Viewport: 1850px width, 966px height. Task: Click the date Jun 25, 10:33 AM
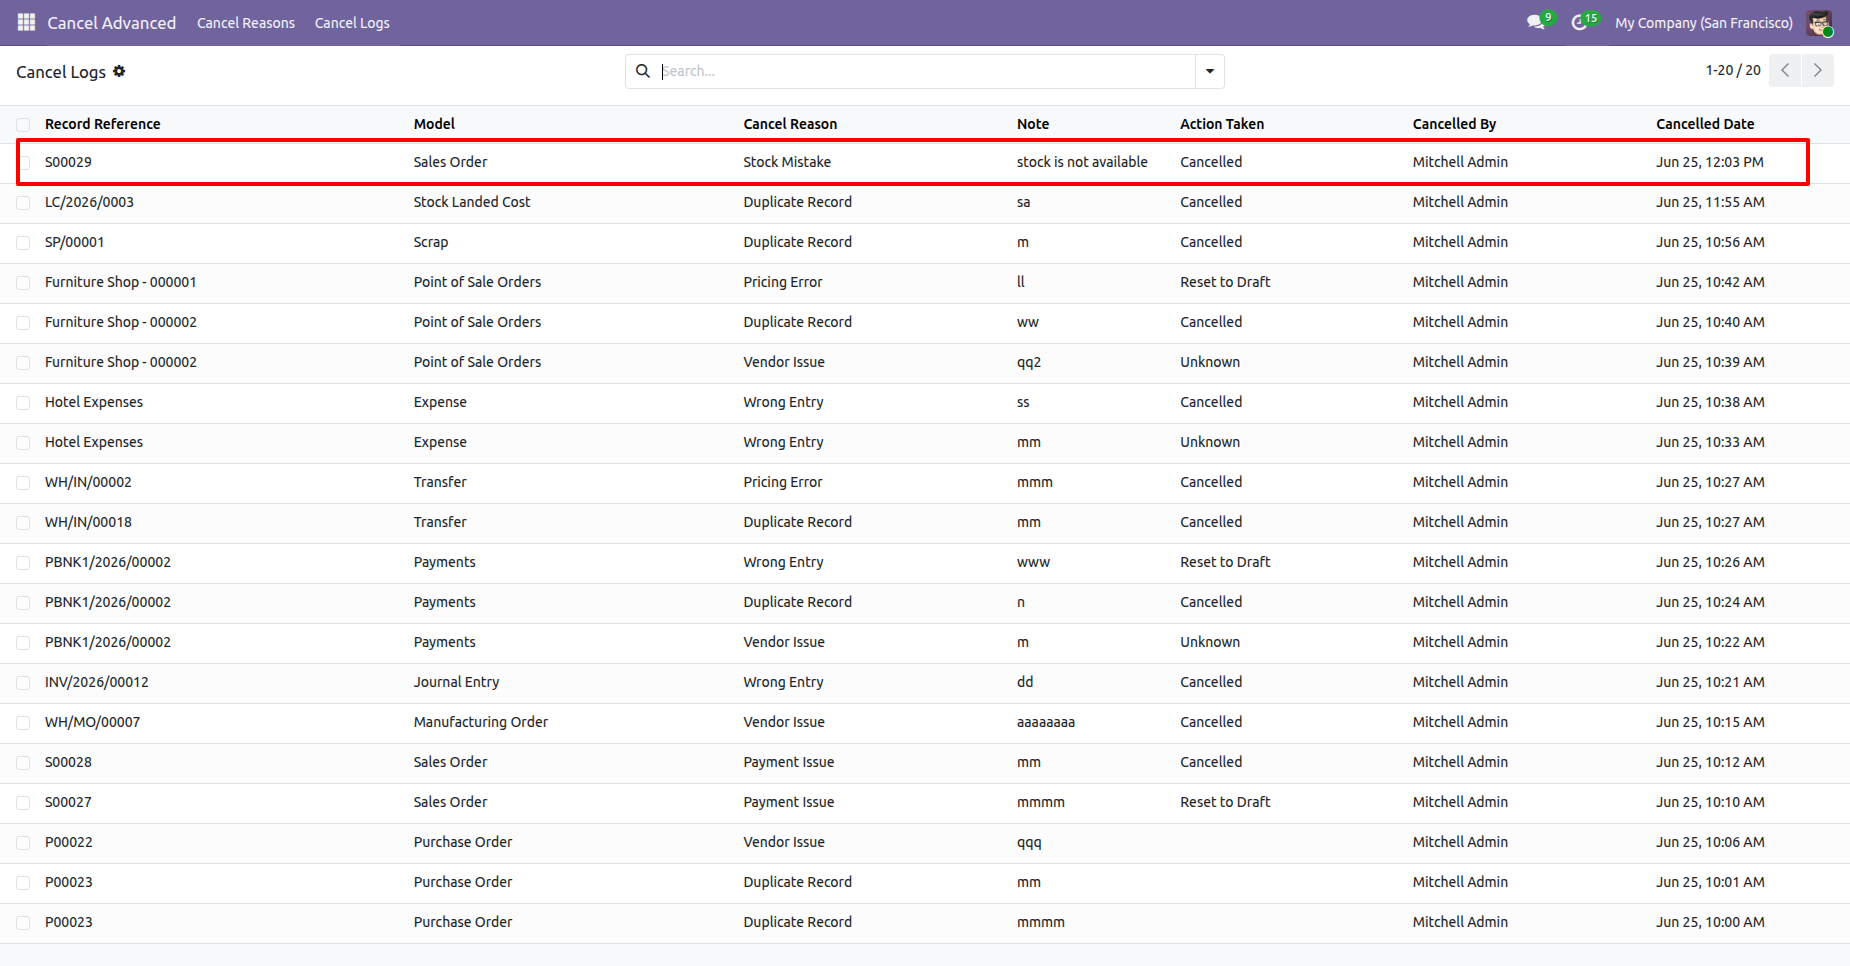click(x=1710, y=442)
